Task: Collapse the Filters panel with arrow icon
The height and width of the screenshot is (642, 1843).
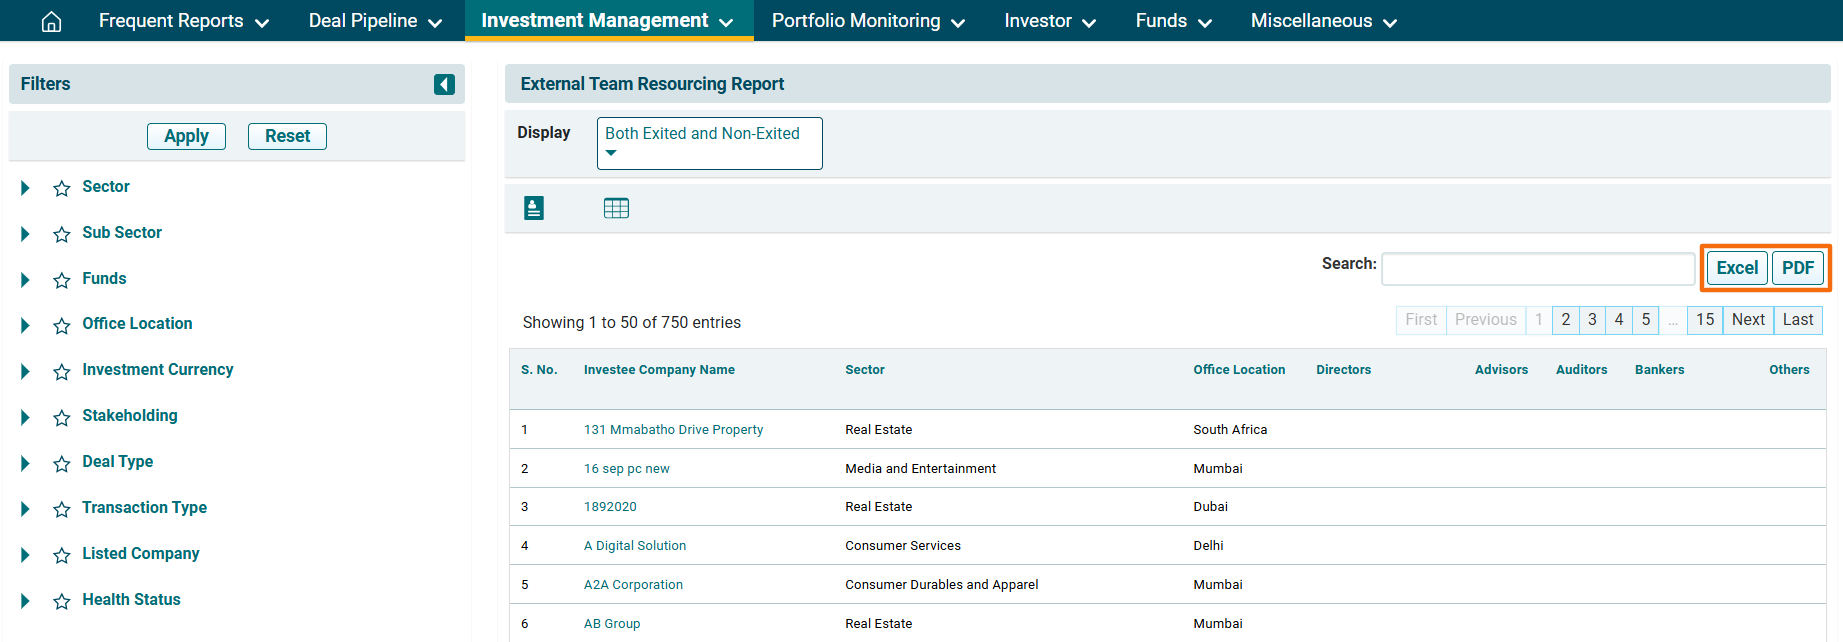Action: click(444, 84)
